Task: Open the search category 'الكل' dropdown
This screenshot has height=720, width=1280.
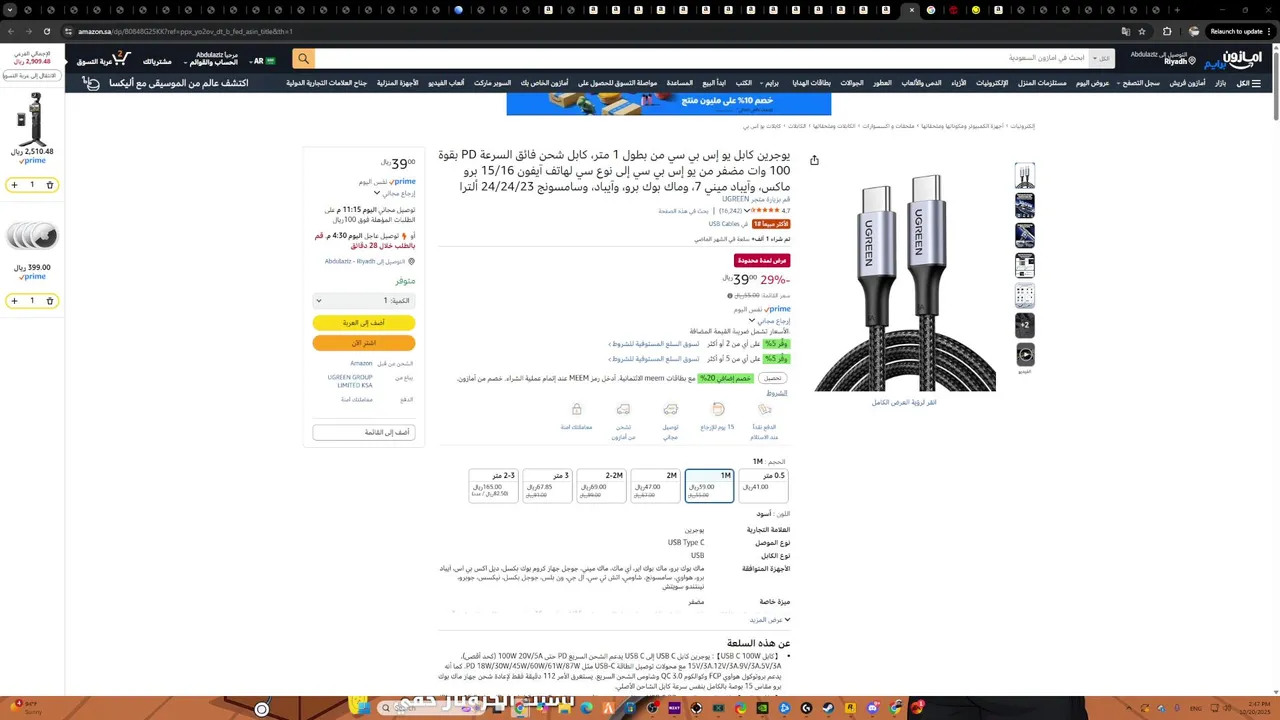Action: pos(1100,58)
